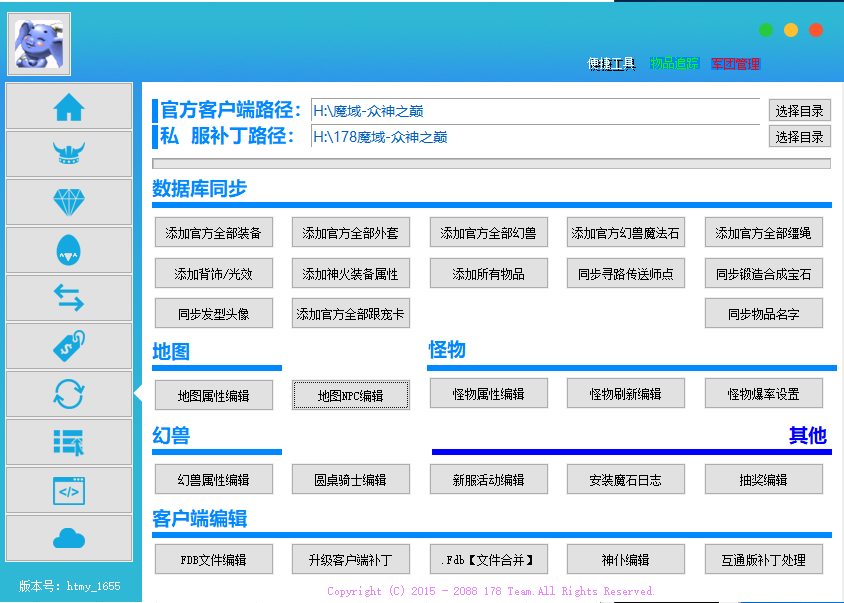Select the diamond icon in sidebar
The height and width of the screenshot is (603, 844).
(x=69, y=202)
